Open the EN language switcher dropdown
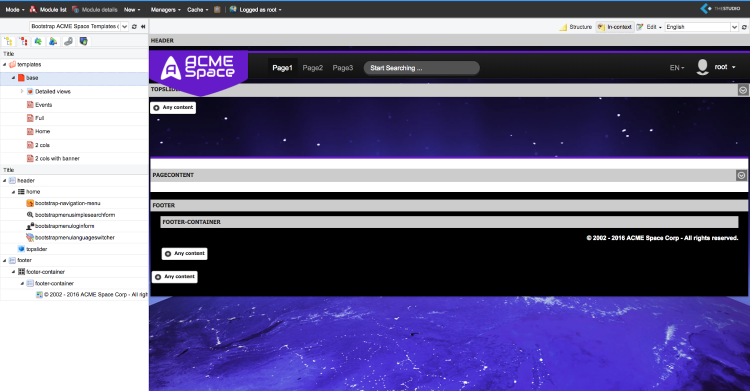 [677, 68]
